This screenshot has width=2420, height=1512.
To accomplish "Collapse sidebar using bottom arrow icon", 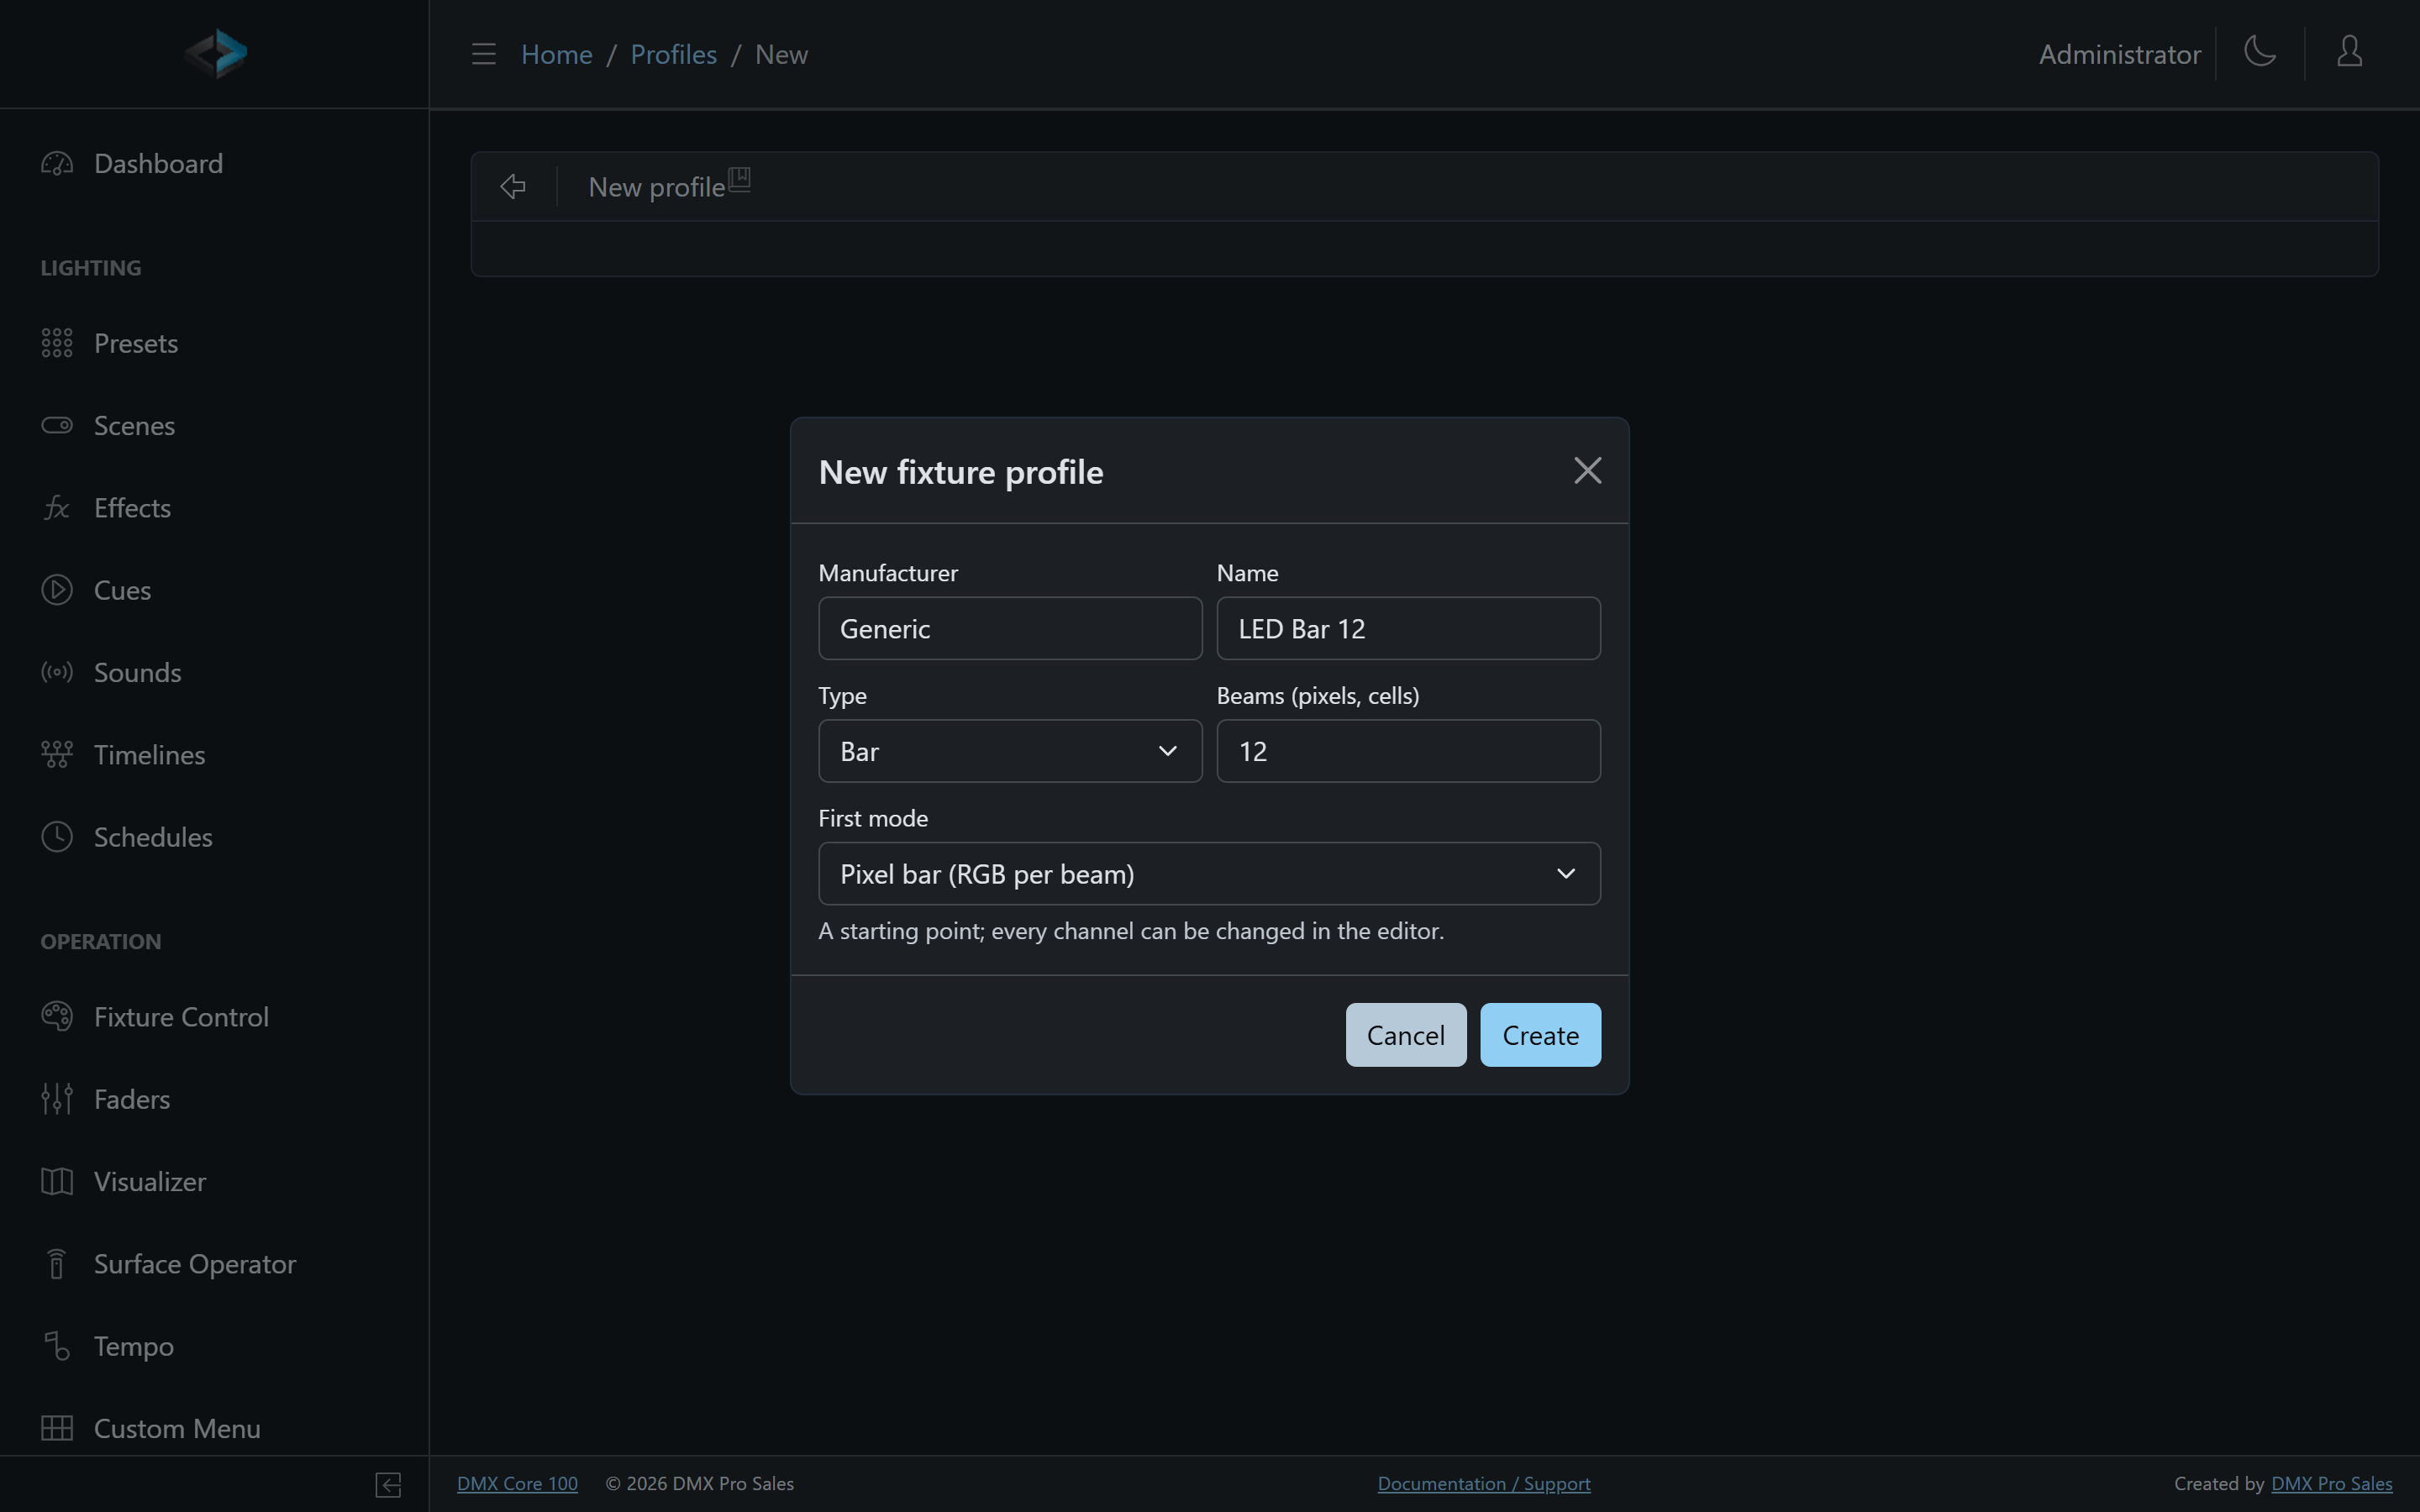I will (388, 1485).
